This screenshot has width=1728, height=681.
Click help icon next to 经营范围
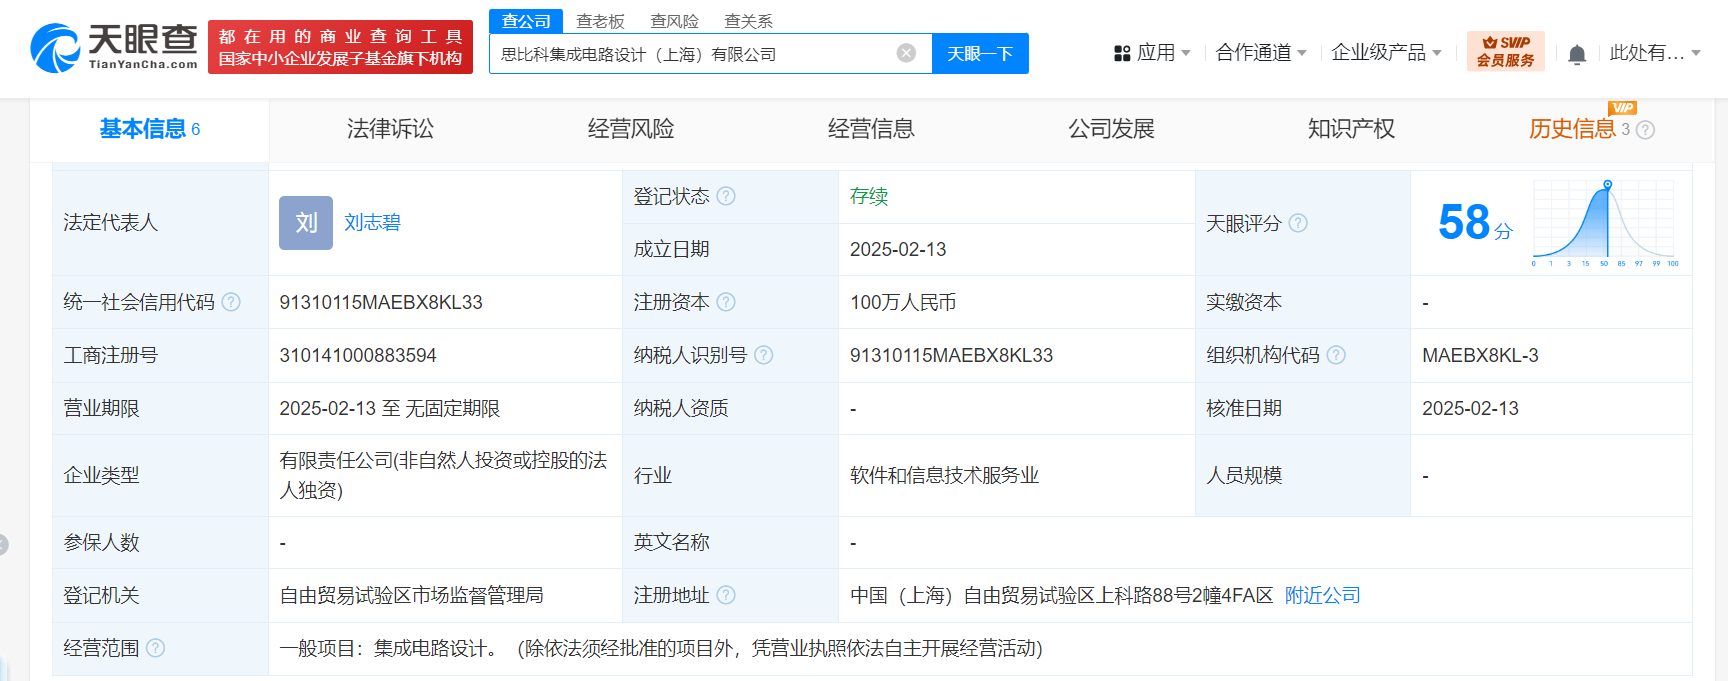[x=156, y=648]
